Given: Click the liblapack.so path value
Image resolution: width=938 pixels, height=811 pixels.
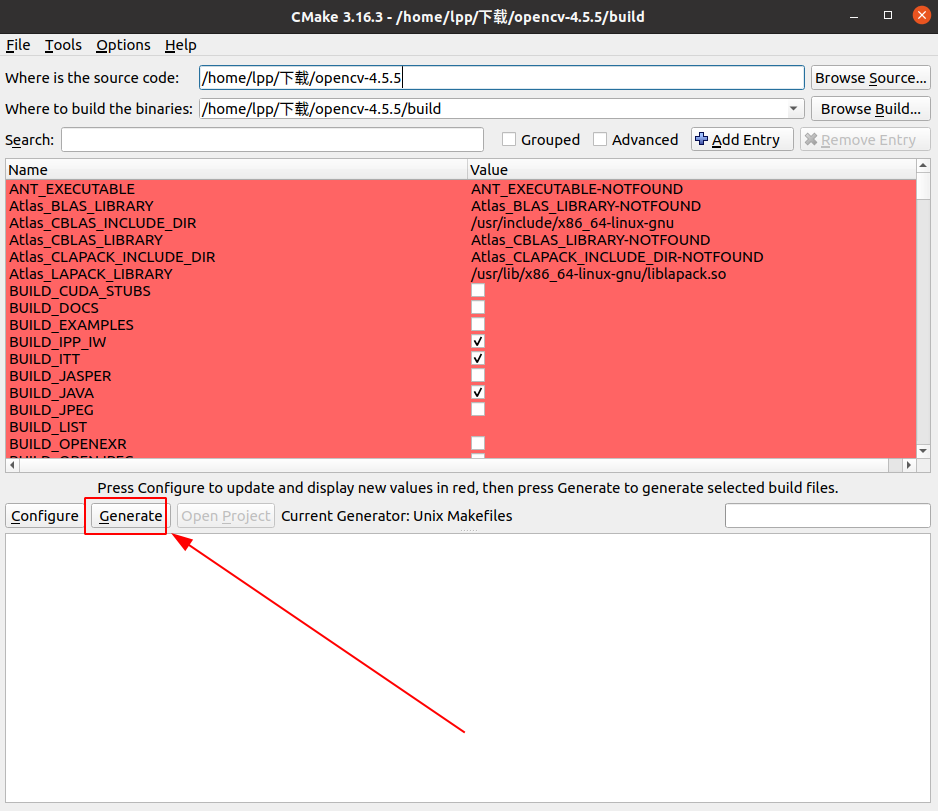Looking at the screenshot, I should pyautogui.click(x=598, y=274).
